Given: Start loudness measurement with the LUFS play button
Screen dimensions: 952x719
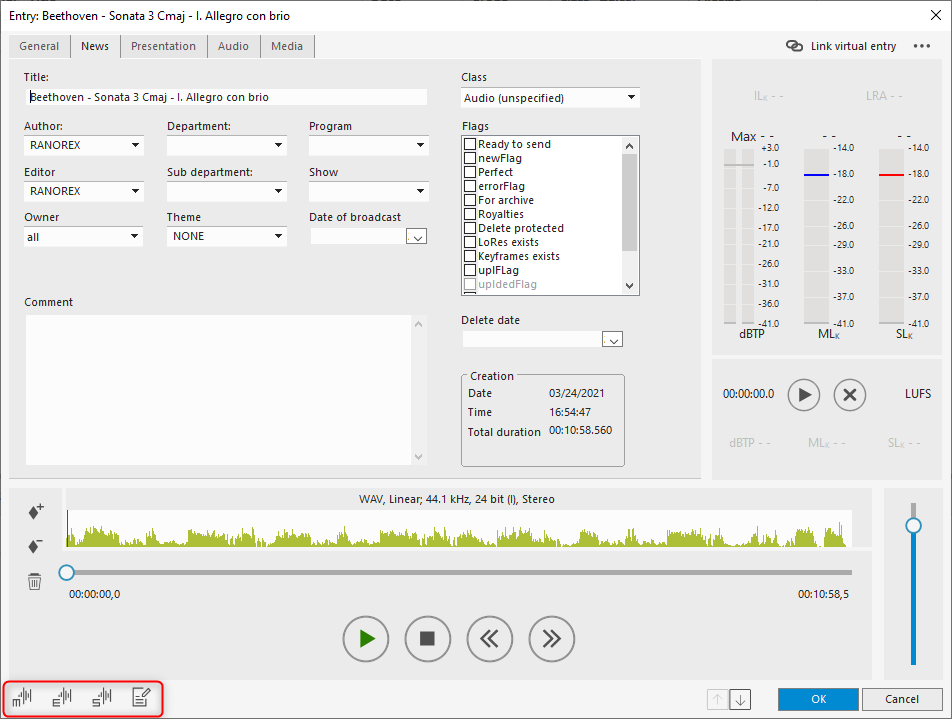Looking at the screenshot, I should pos(803,394).
